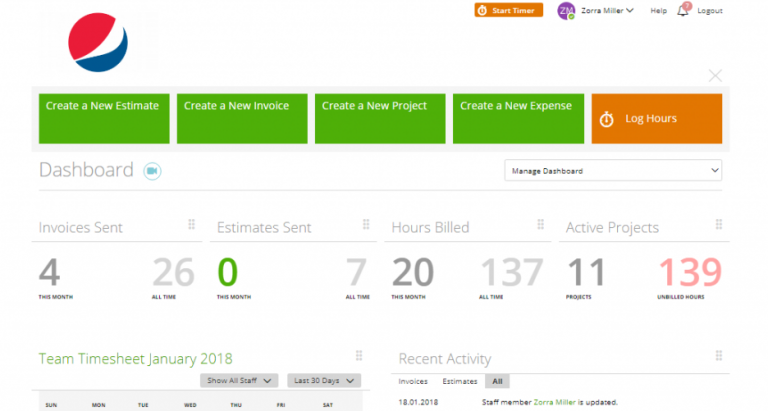Image resolution: width=768 pixels, height=411 pixels.
Task: Click the 26 all time invoices
Action: coord(173,272)
